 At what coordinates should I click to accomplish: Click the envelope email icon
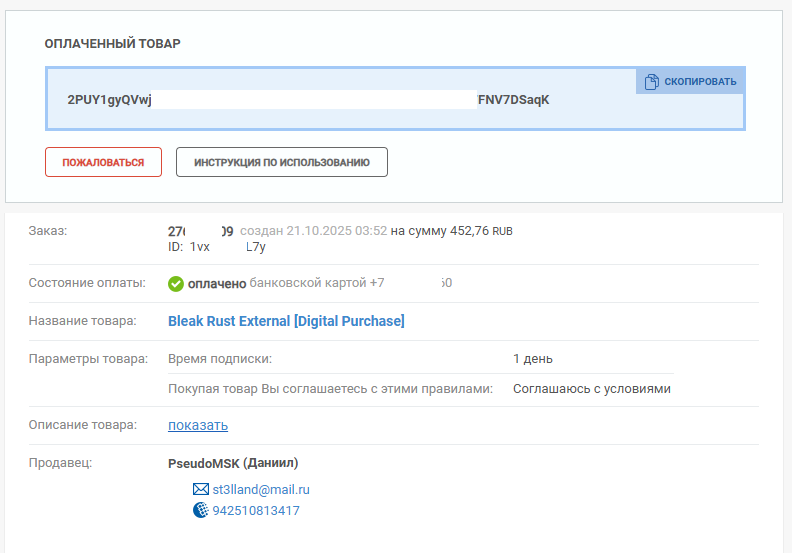click(x=201, y=489)
